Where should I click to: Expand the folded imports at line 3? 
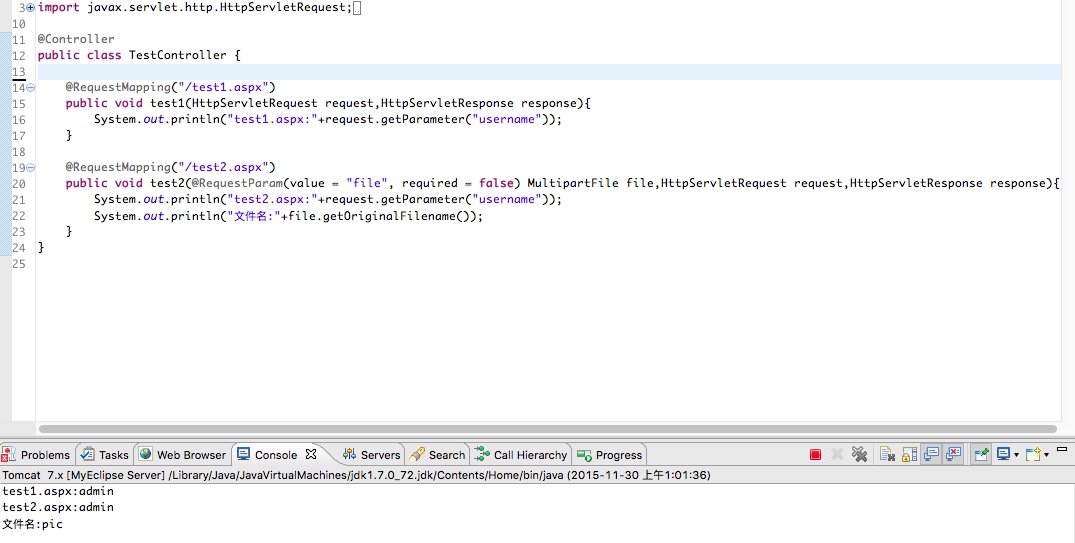(30, 8)
